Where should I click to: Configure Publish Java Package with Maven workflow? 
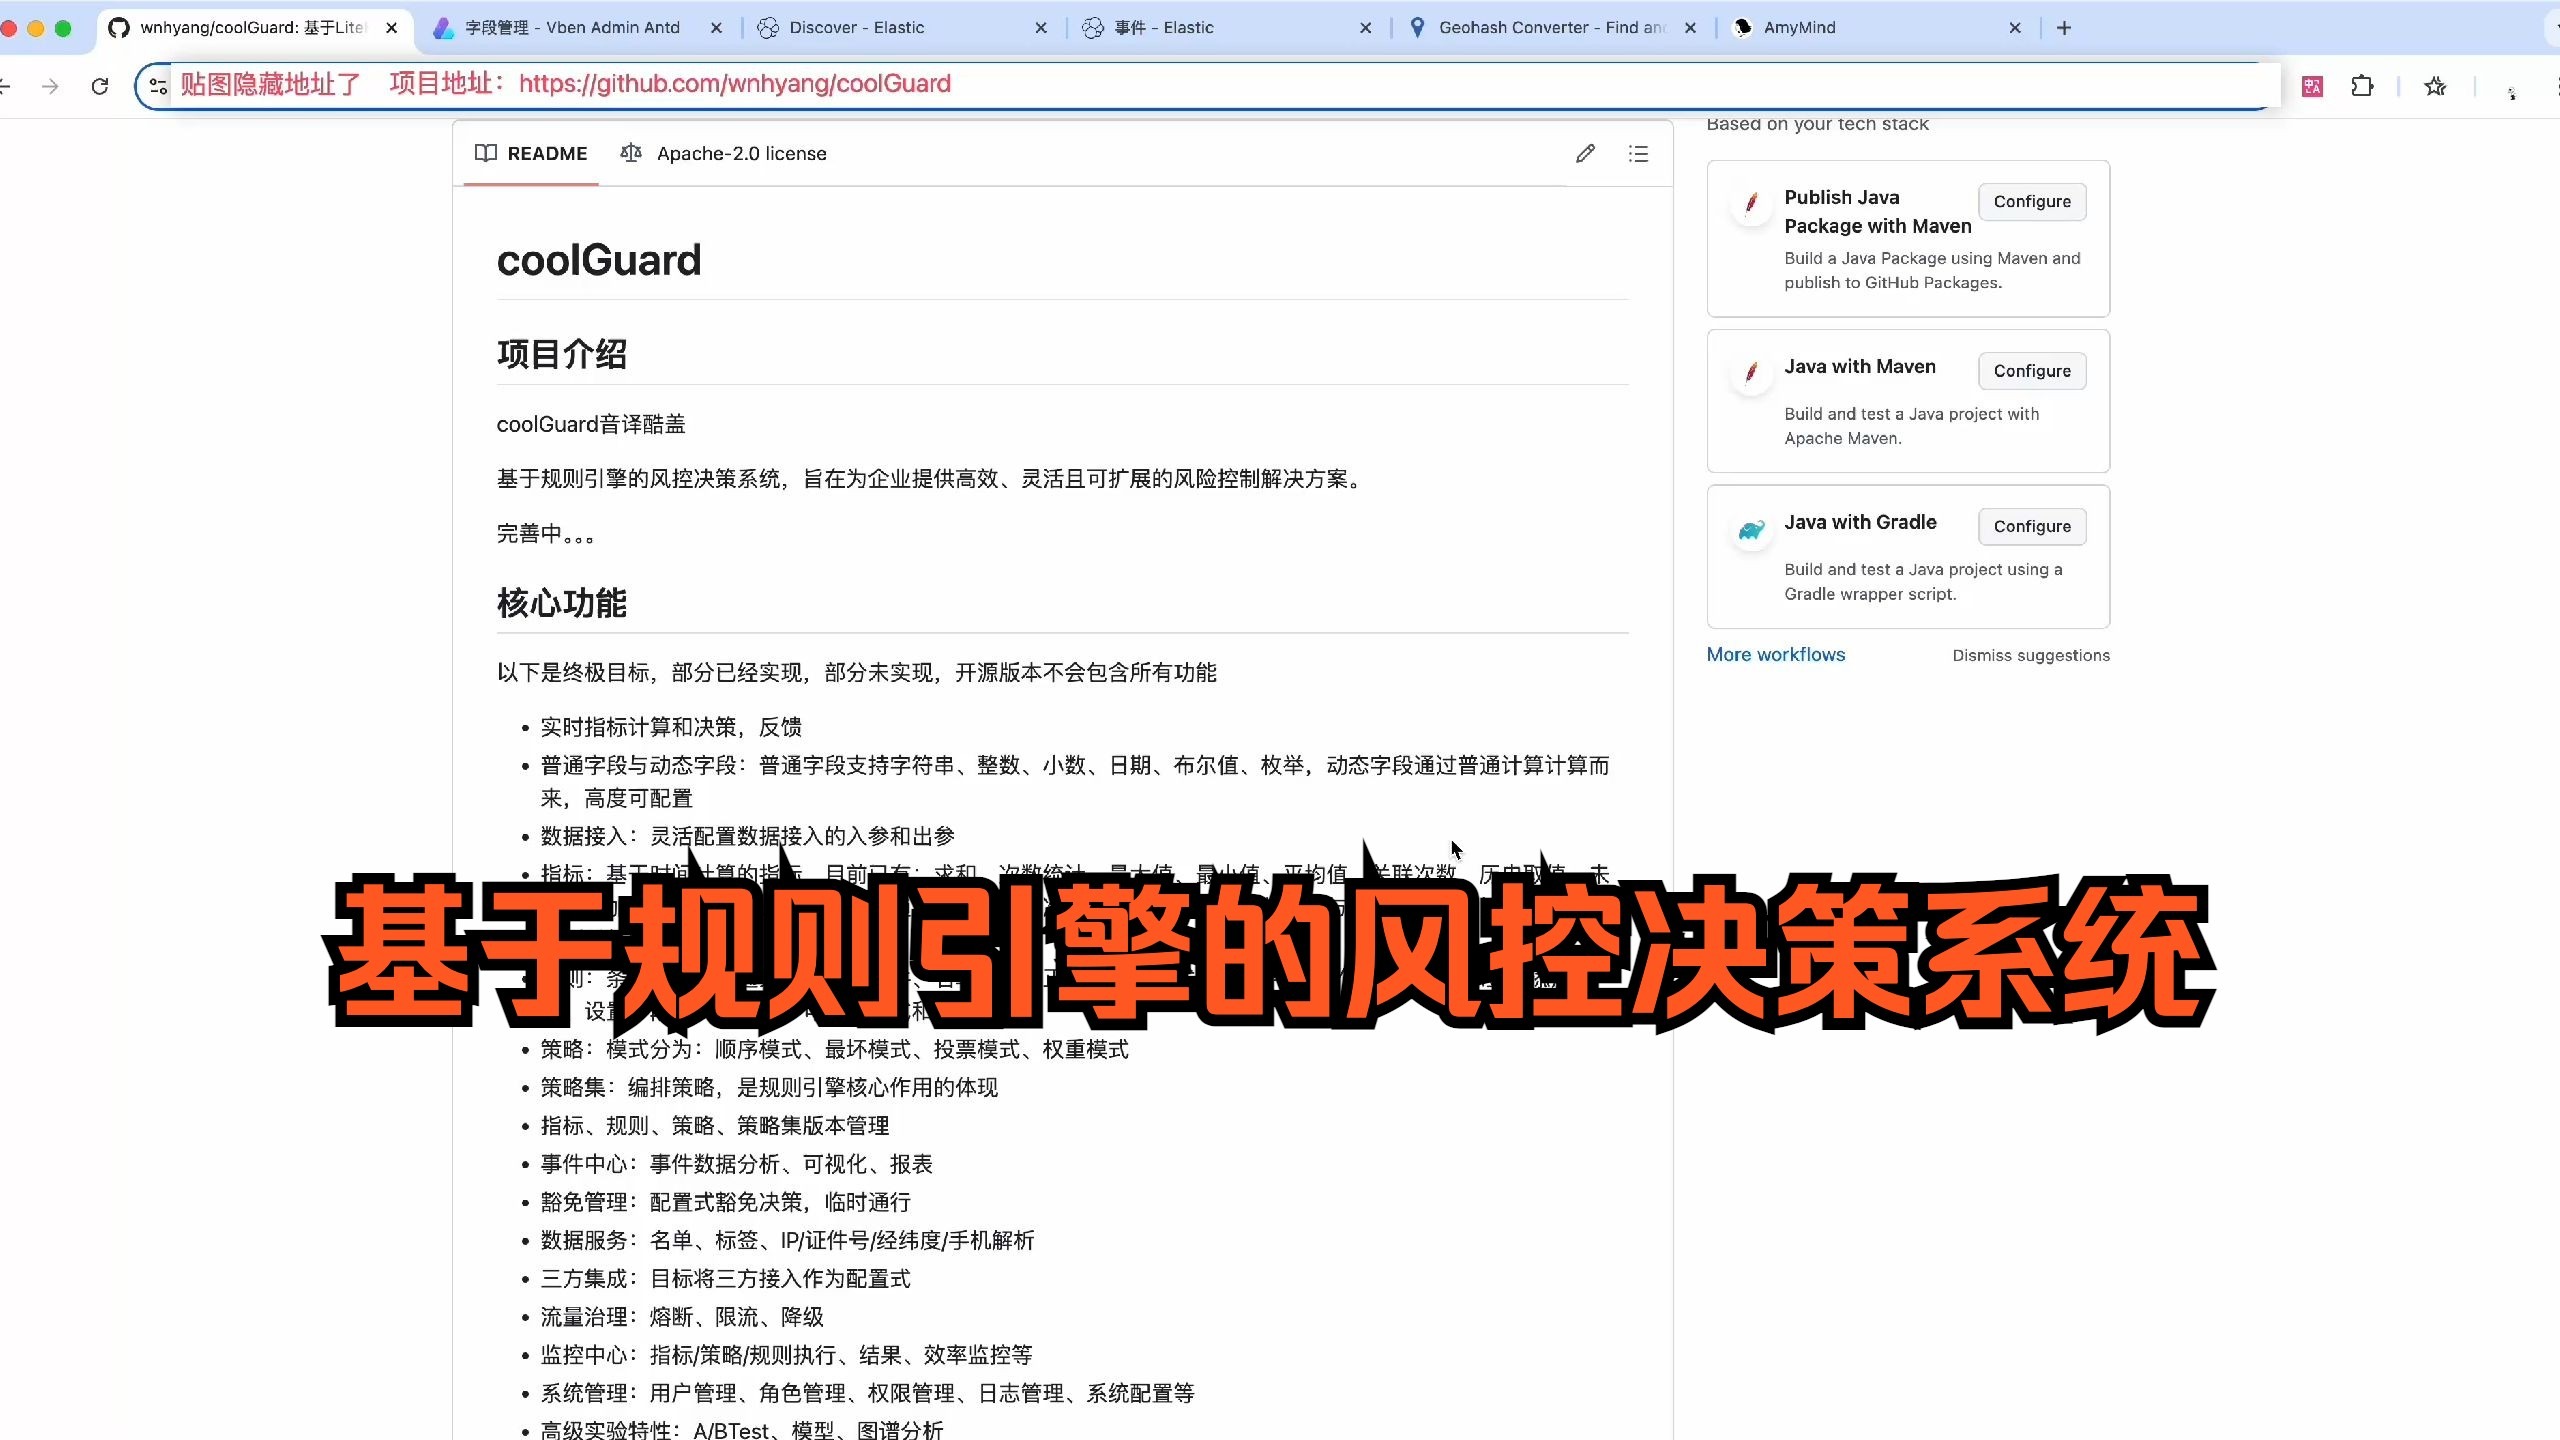point(2032,202)
